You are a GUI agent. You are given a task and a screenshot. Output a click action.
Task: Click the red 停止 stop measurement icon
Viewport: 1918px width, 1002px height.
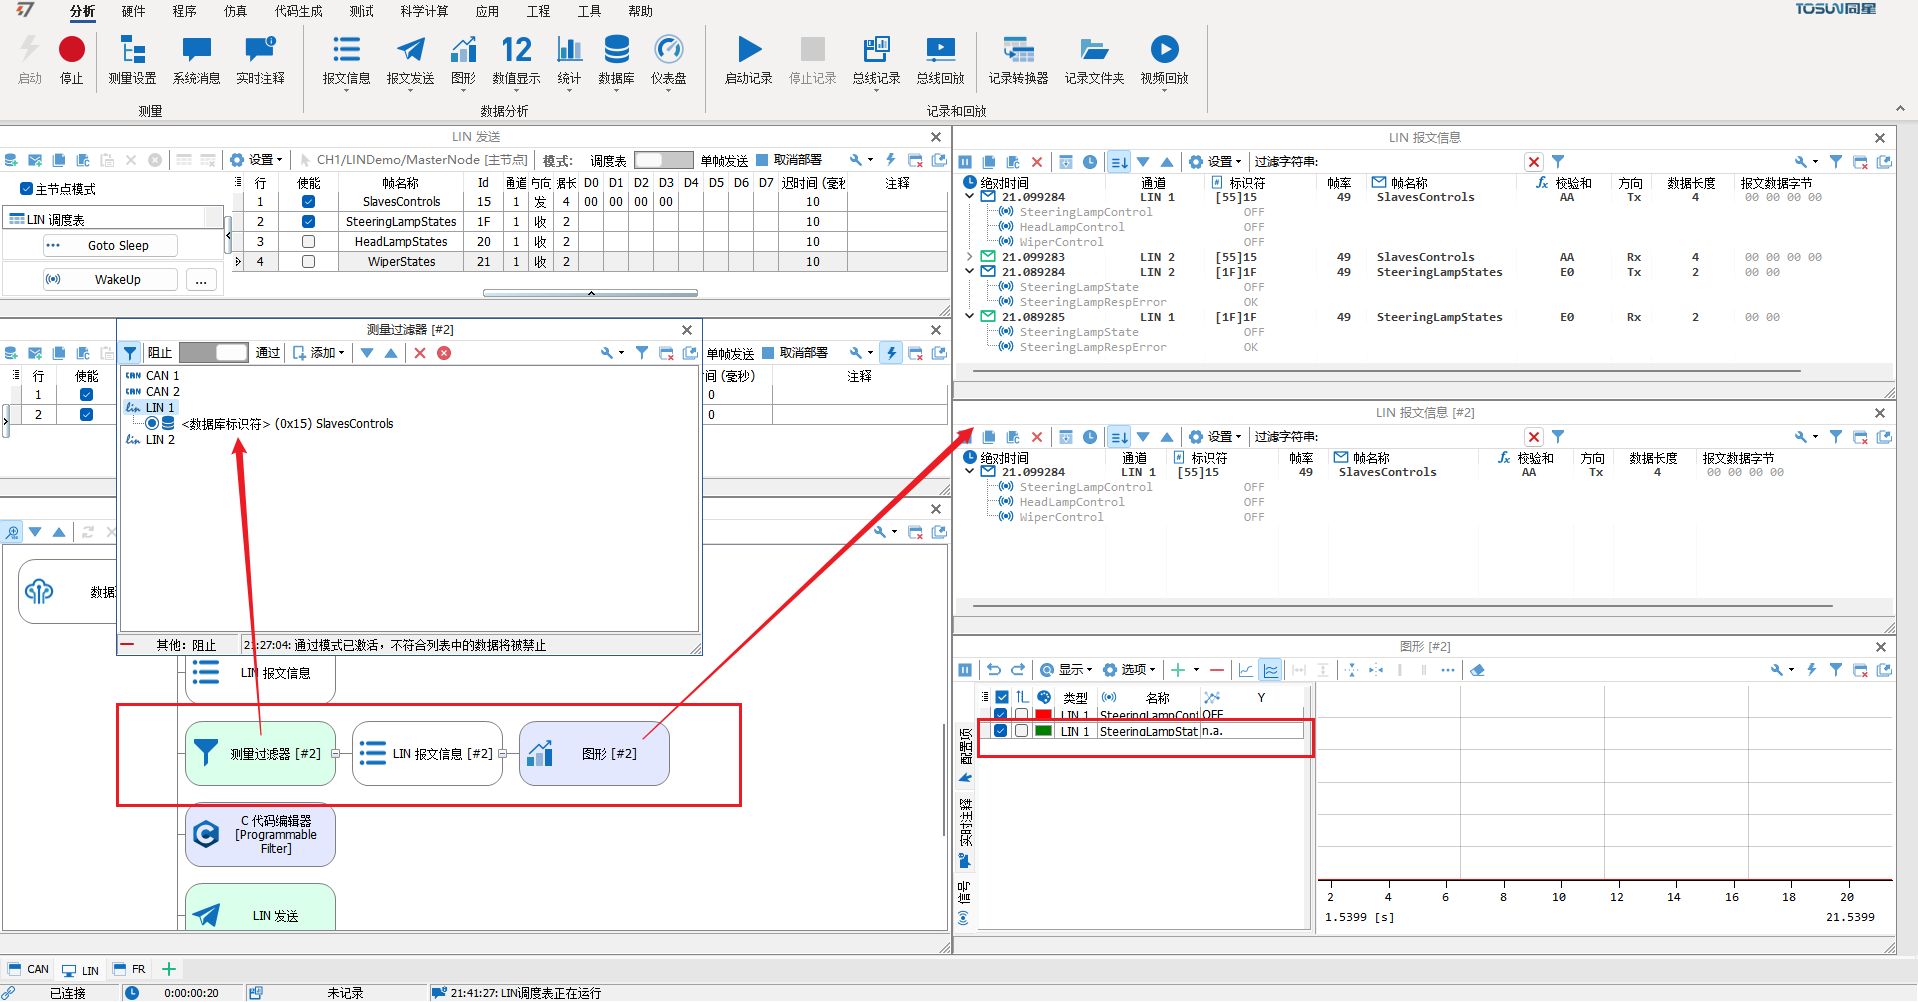(x=71, y=50)
